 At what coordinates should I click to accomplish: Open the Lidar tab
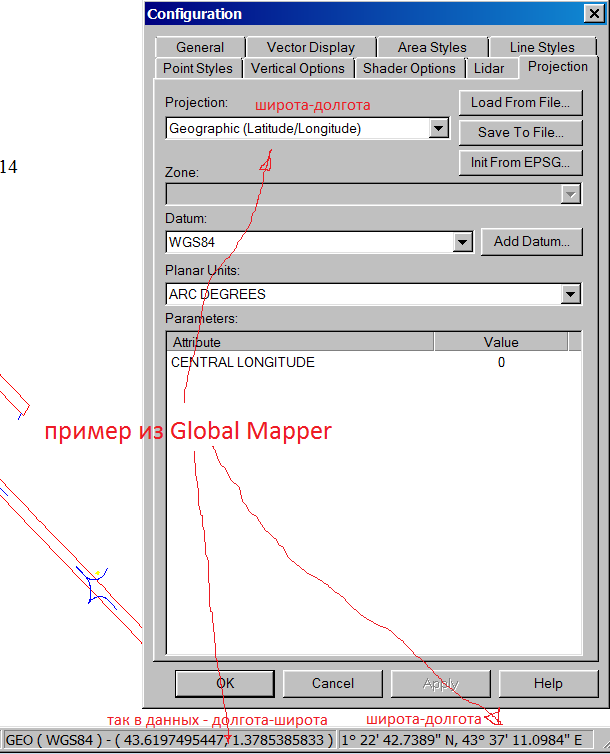pos(489,68)
